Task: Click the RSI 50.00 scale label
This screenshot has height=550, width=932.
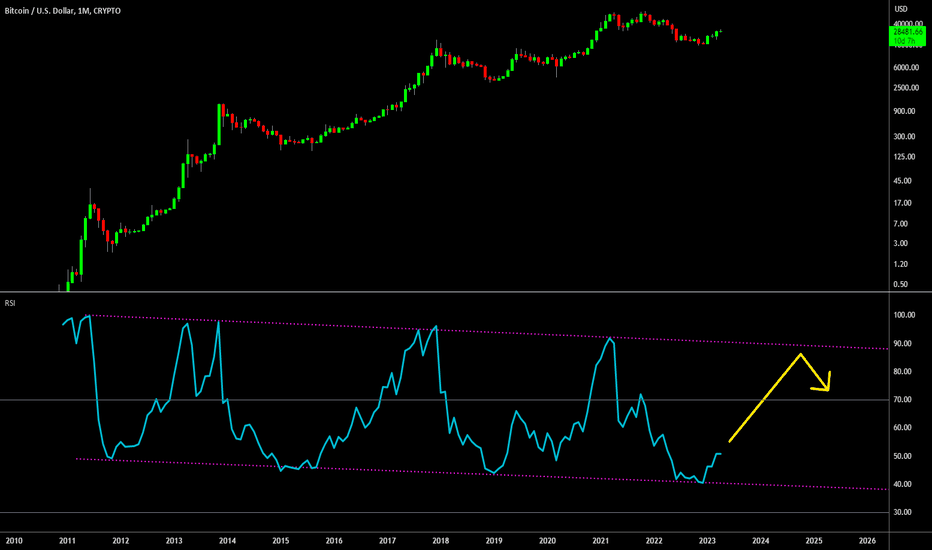Action: [903, 456]
